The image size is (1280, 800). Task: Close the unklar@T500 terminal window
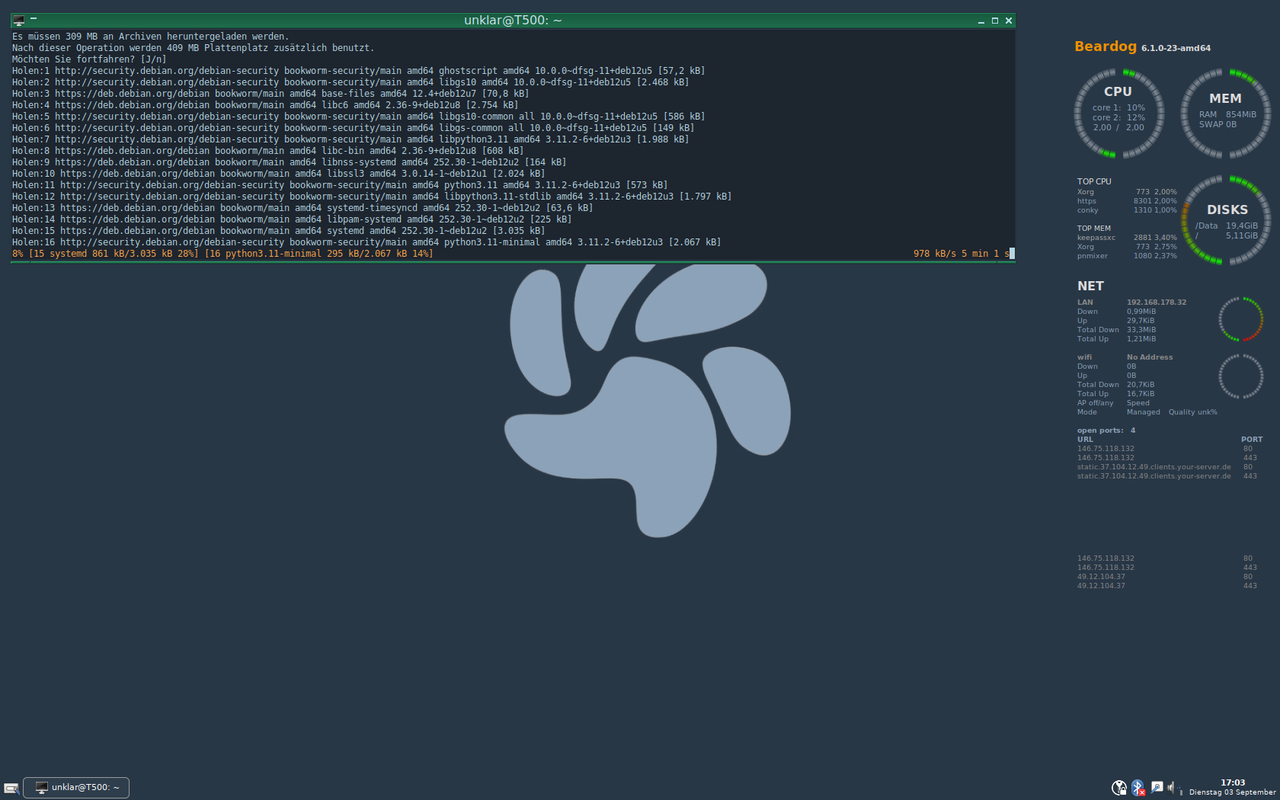(x=1009, y=20)
